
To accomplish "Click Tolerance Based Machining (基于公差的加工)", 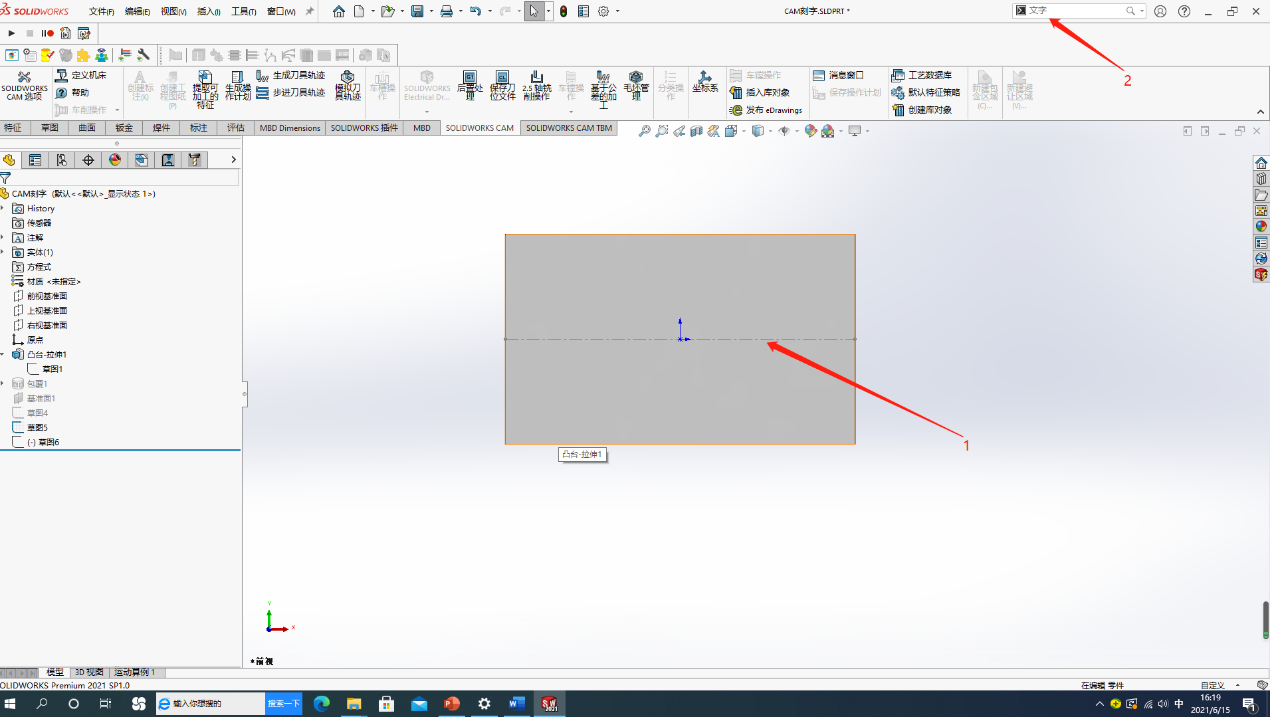I will coord(603,89).
